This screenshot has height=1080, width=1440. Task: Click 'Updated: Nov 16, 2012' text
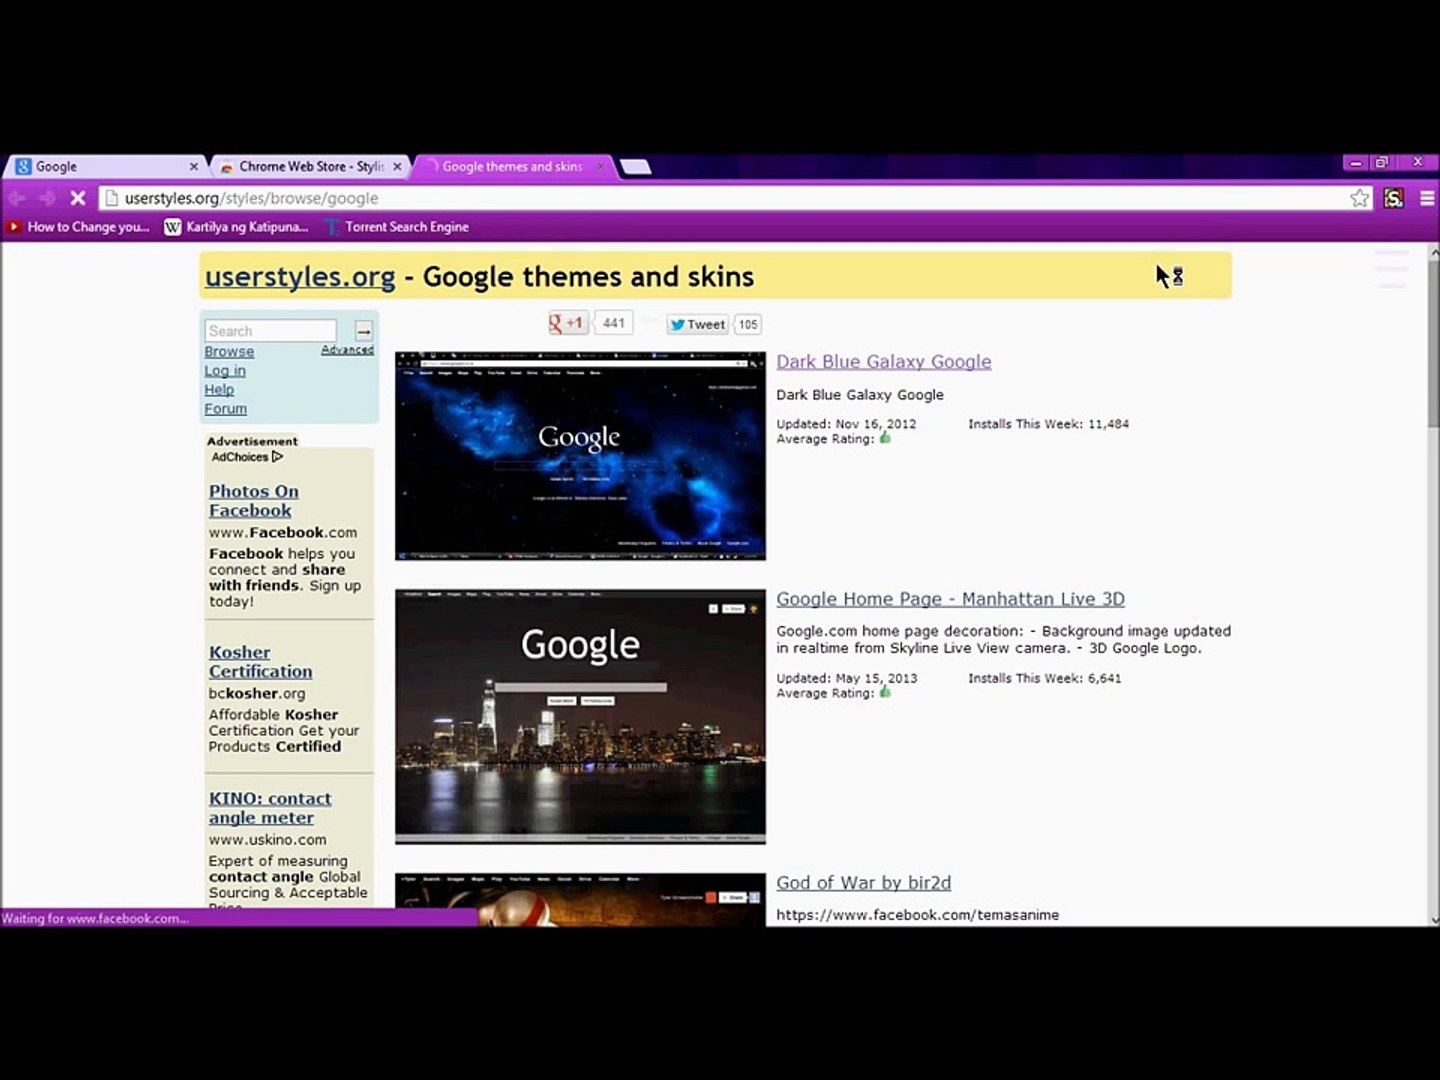coord(846,424)
